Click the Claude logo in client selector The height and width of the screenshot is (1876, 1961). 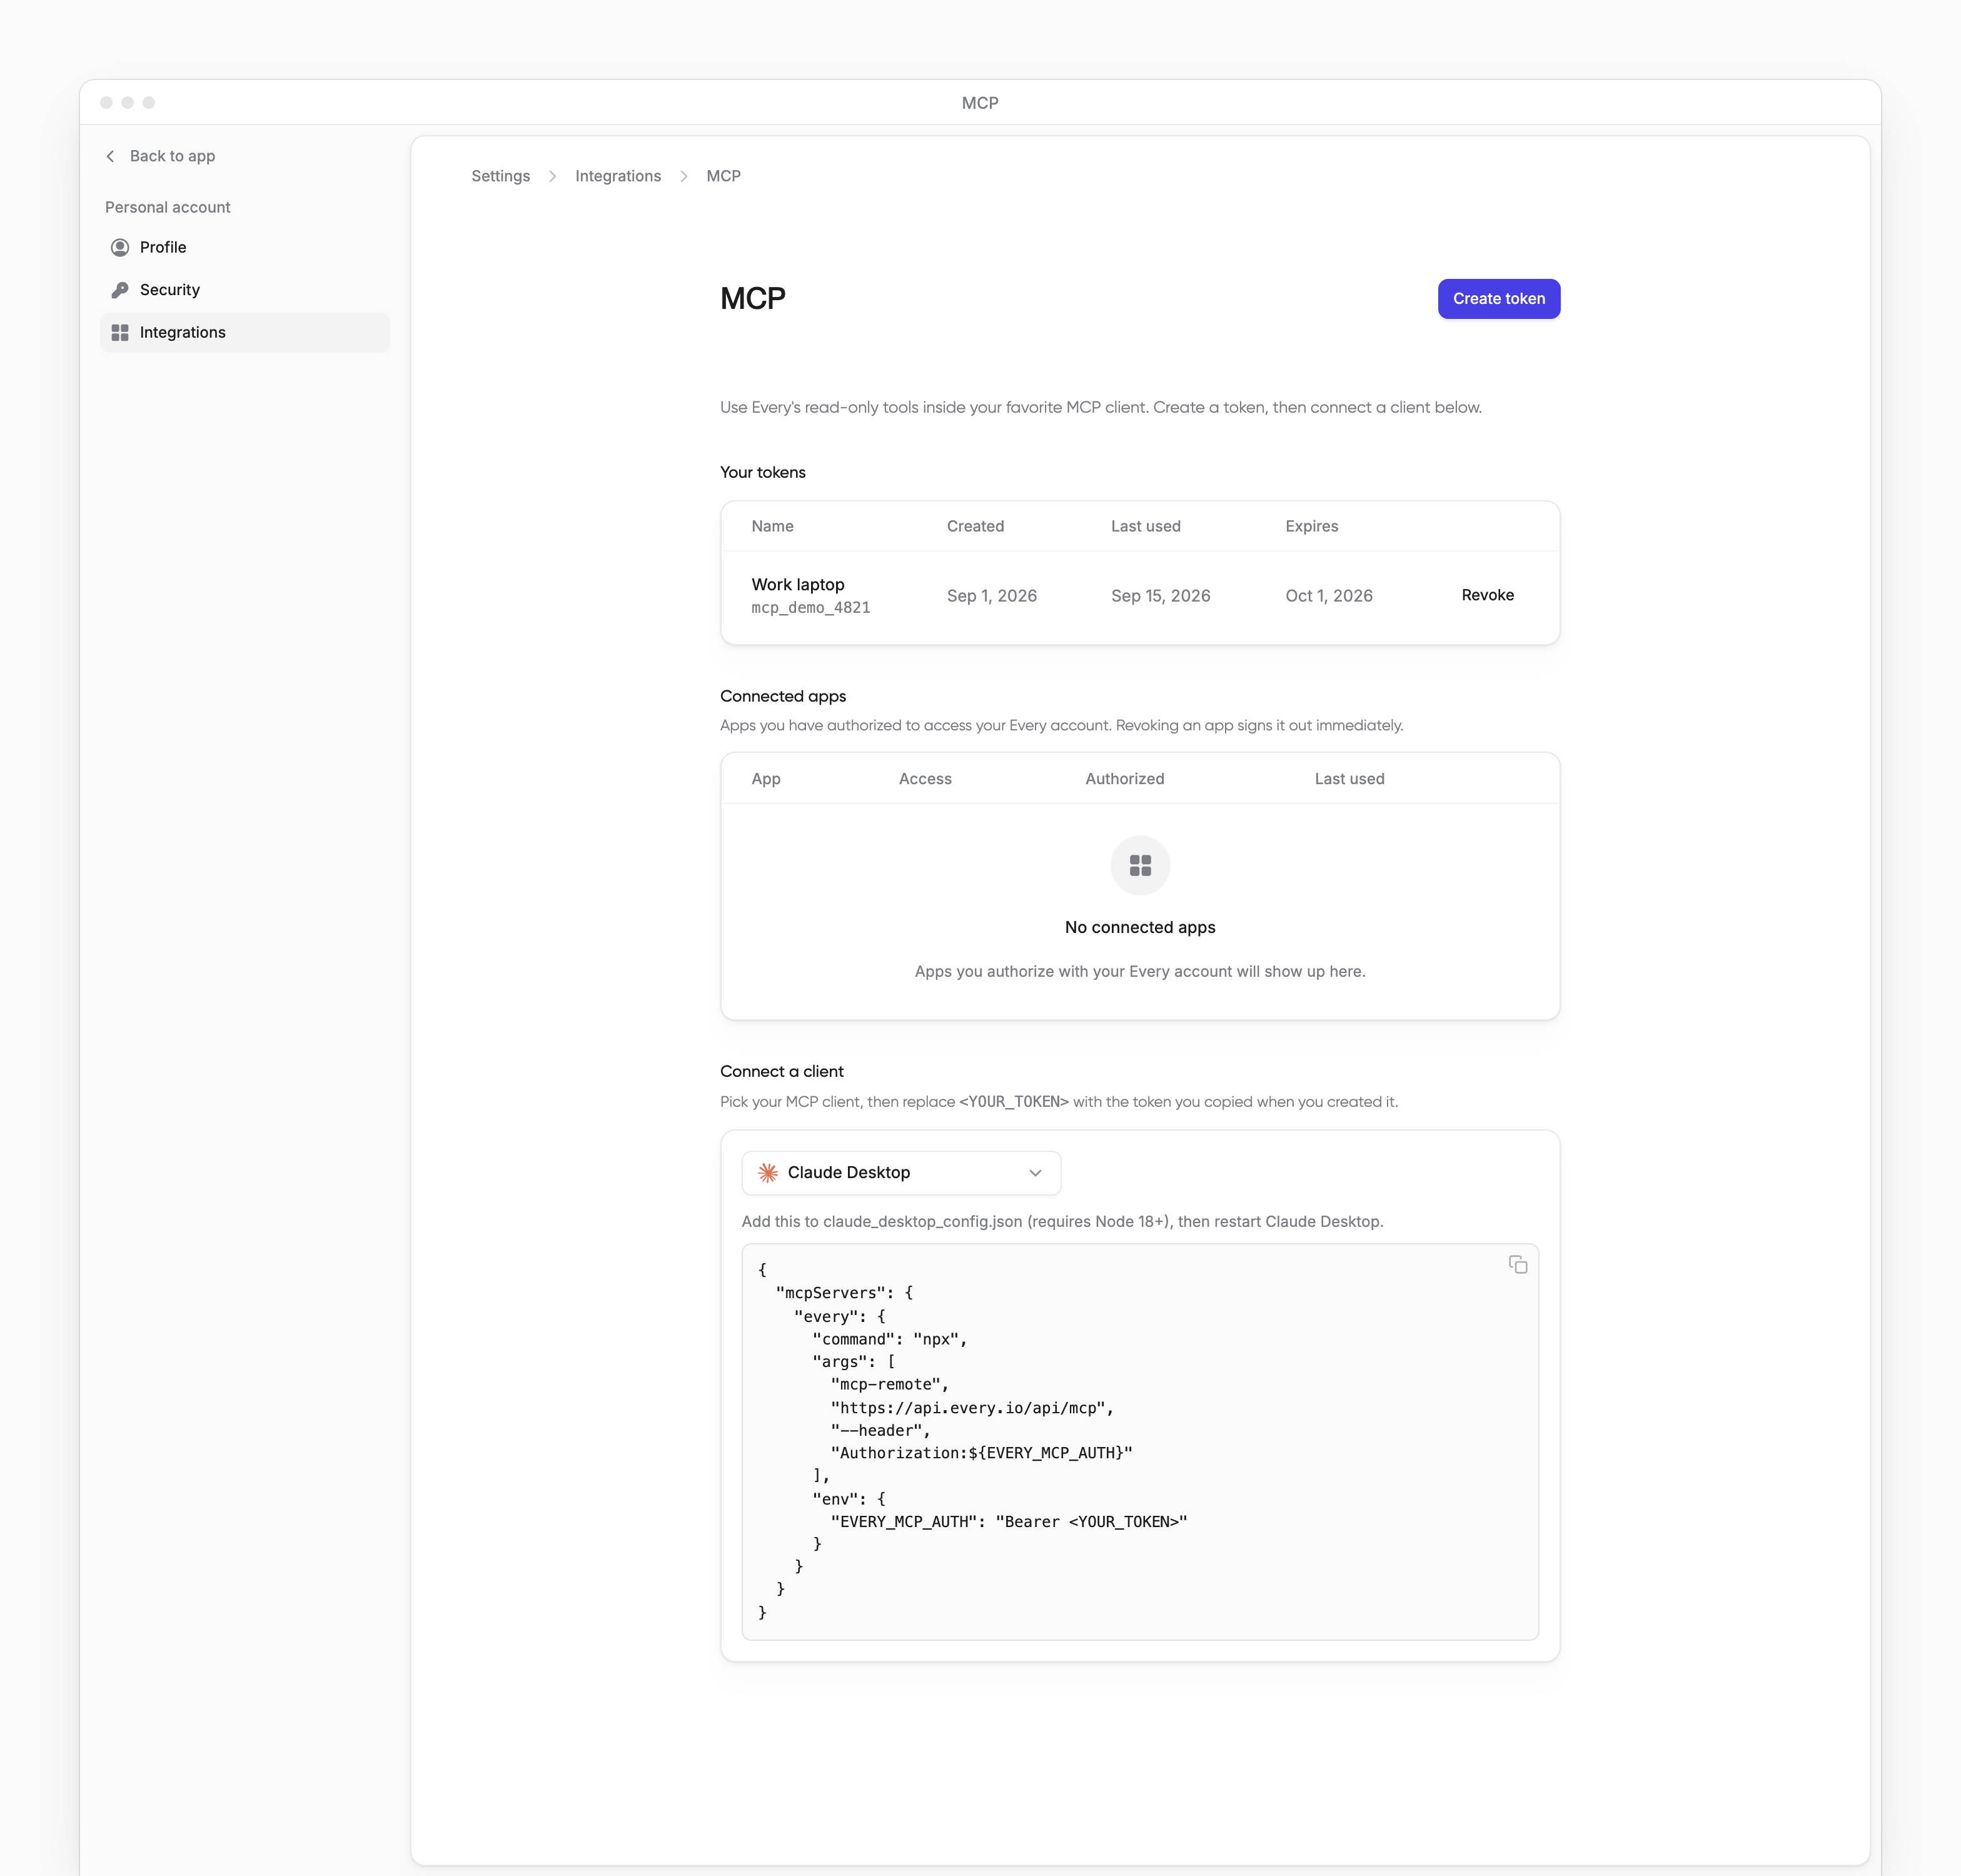(x=767, y=1173)
